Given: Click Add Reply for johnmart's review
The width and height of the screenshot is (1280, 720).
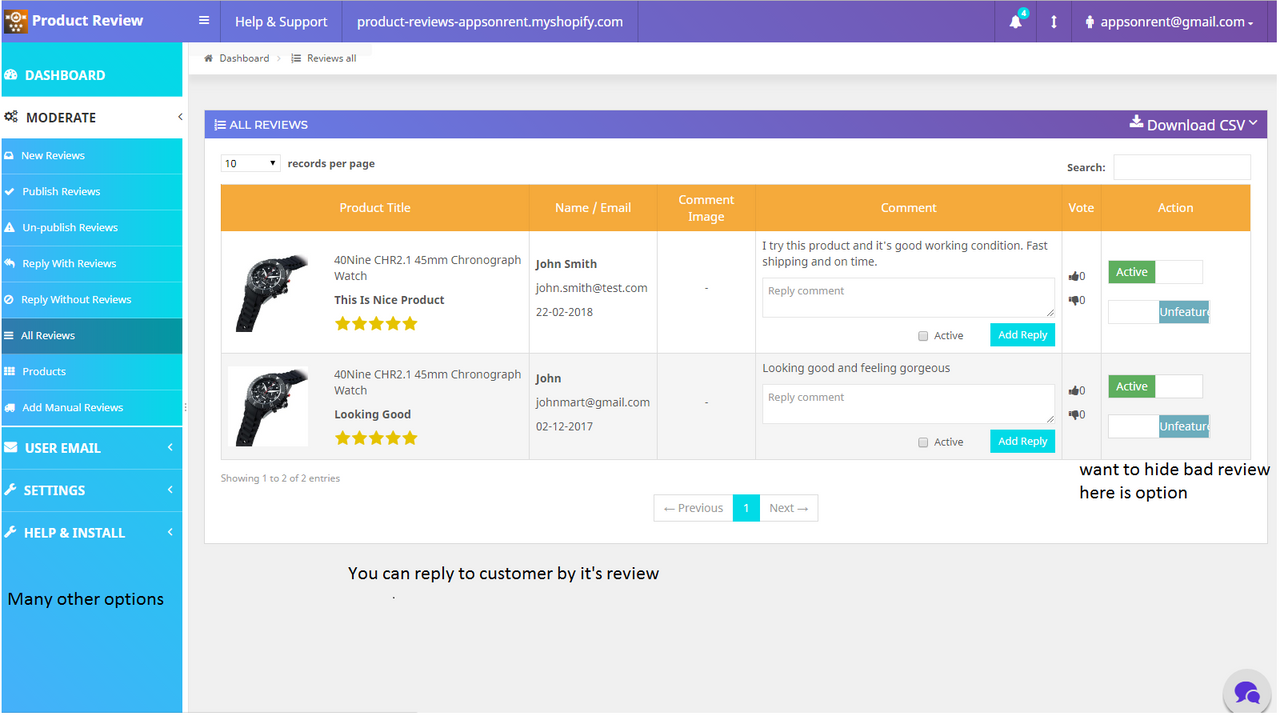Looking at the screenshot, I should pos(1022,441).
